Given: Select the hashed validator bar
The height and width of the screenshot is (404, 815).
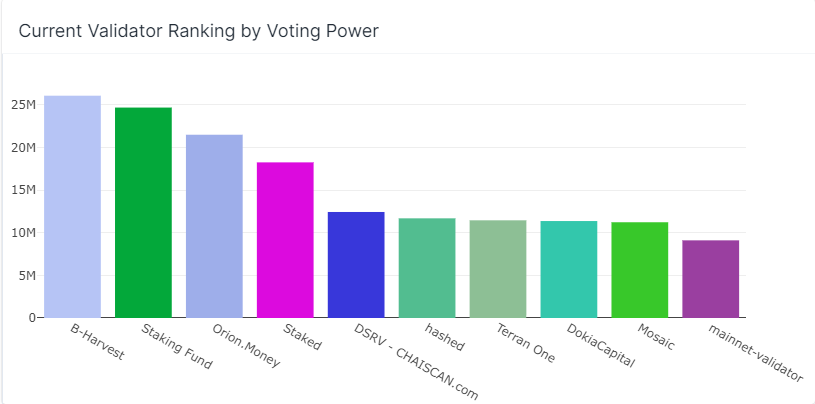Looking at the screenshot, I should point(427,268).
